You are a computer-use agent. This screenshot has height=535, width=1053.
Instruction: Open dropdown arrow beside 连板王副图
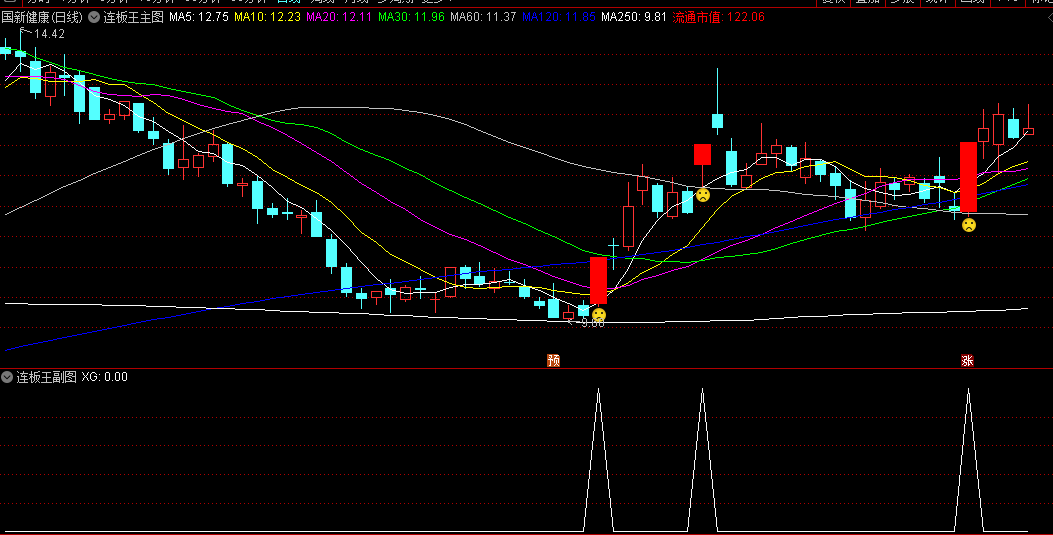click(7, 377)
